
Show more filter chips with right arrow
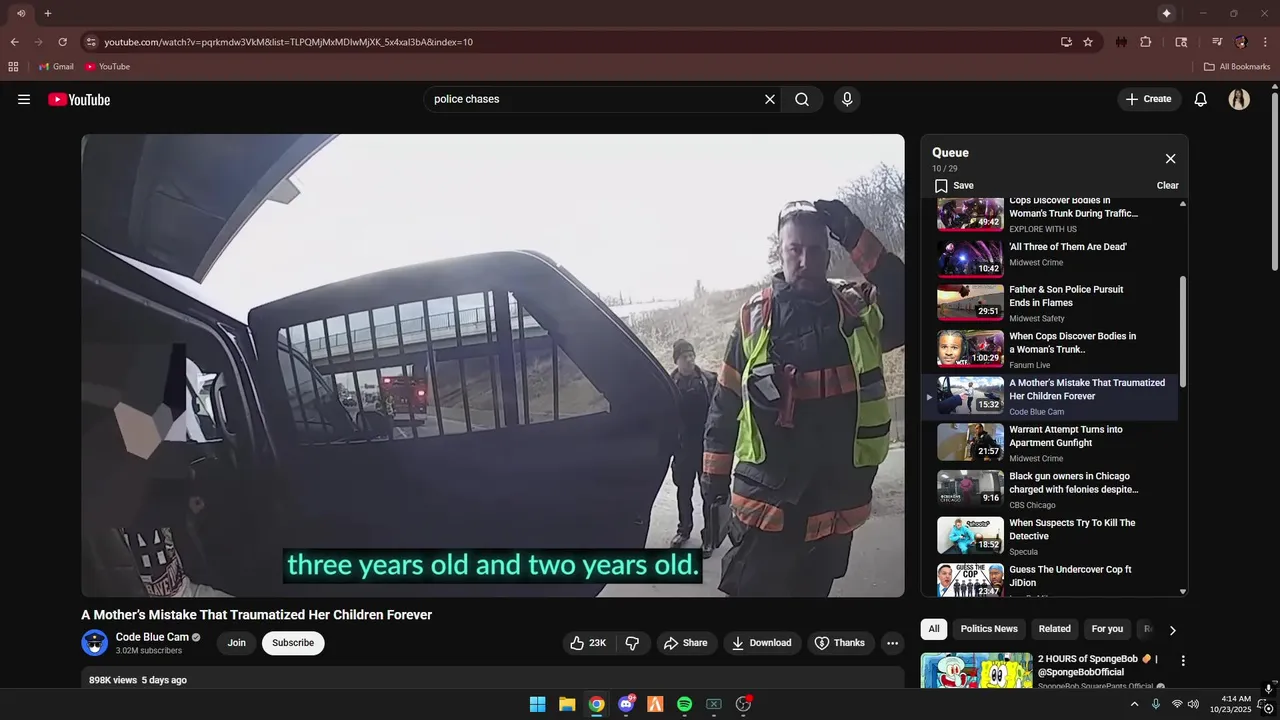pyautogui.click(x=1173, y=630)
